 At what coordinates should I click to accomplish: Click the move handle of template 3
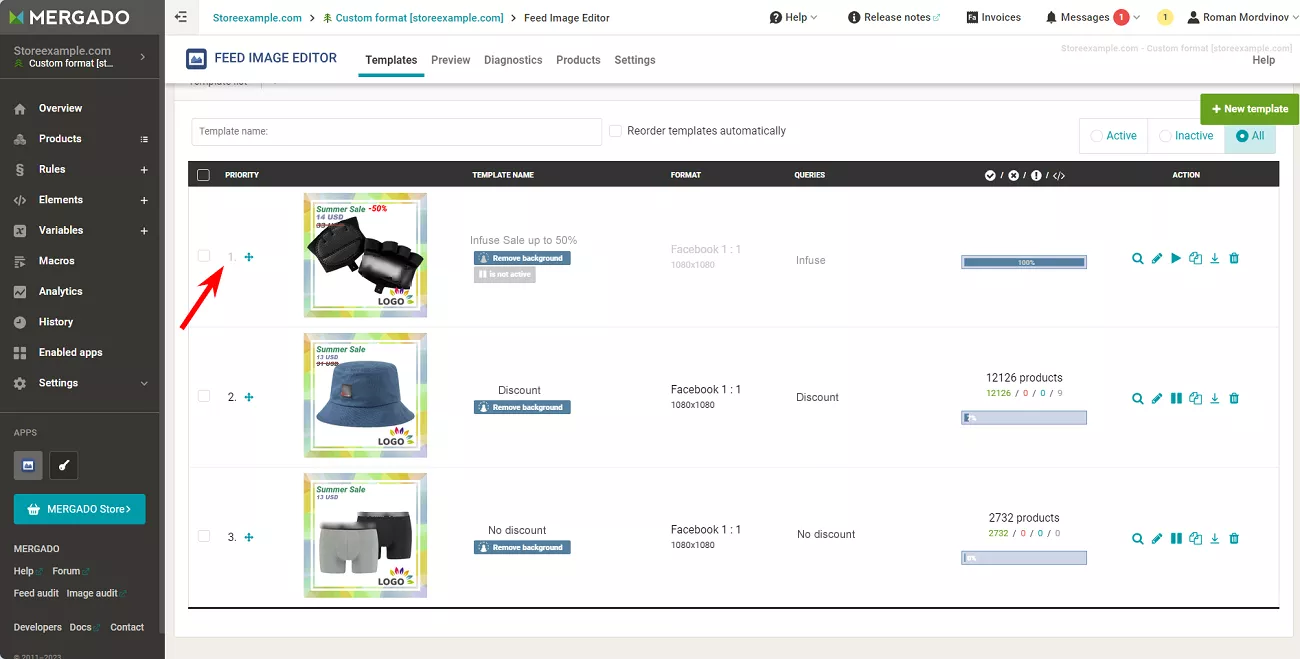[249, 537]
